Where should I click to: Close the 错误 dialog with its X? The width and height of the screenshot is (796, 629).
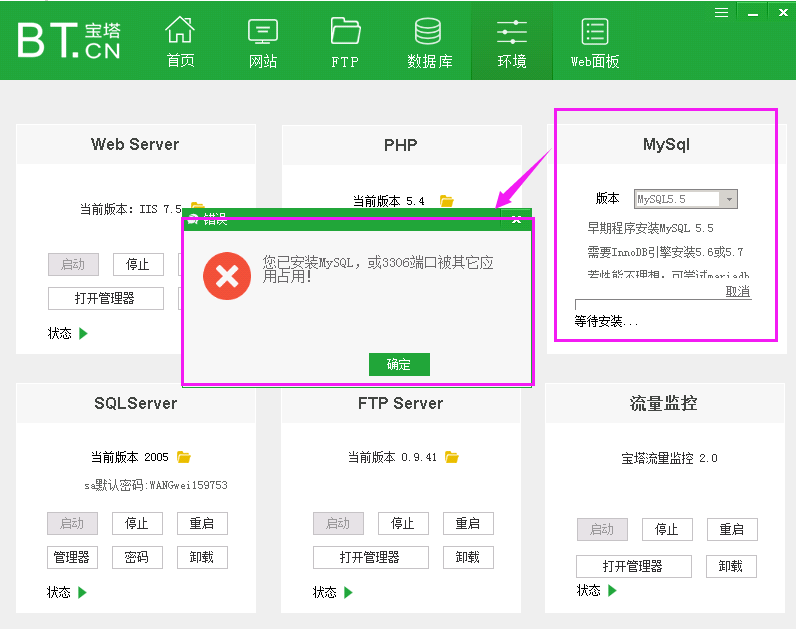click(x=516, y=219)
